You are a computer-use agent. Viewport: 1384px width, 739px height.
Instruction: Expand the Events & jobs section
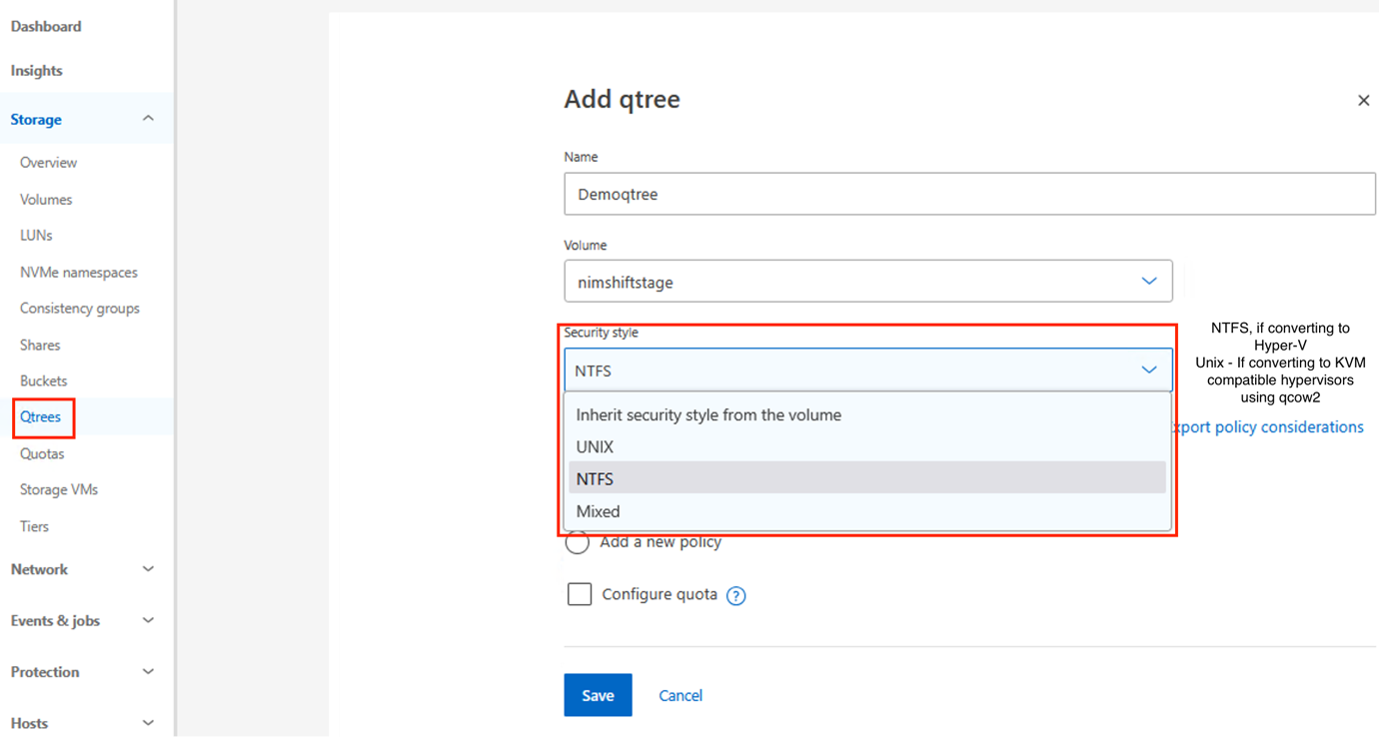148,620
